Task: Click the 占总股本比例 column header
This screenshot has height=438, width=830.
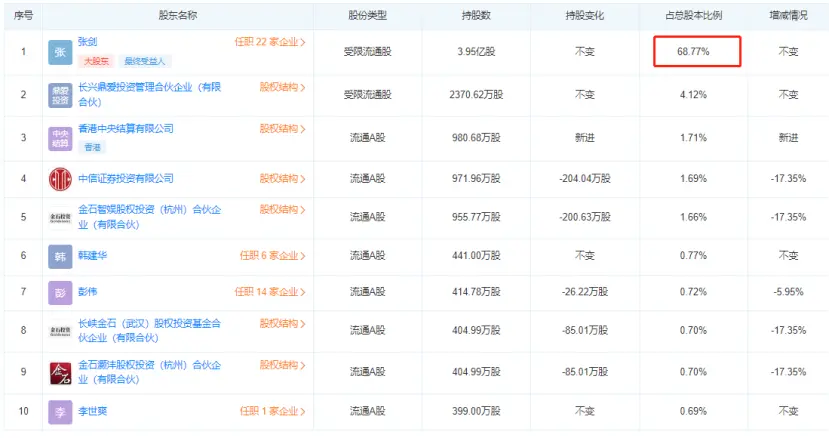Action: [693, 15]
